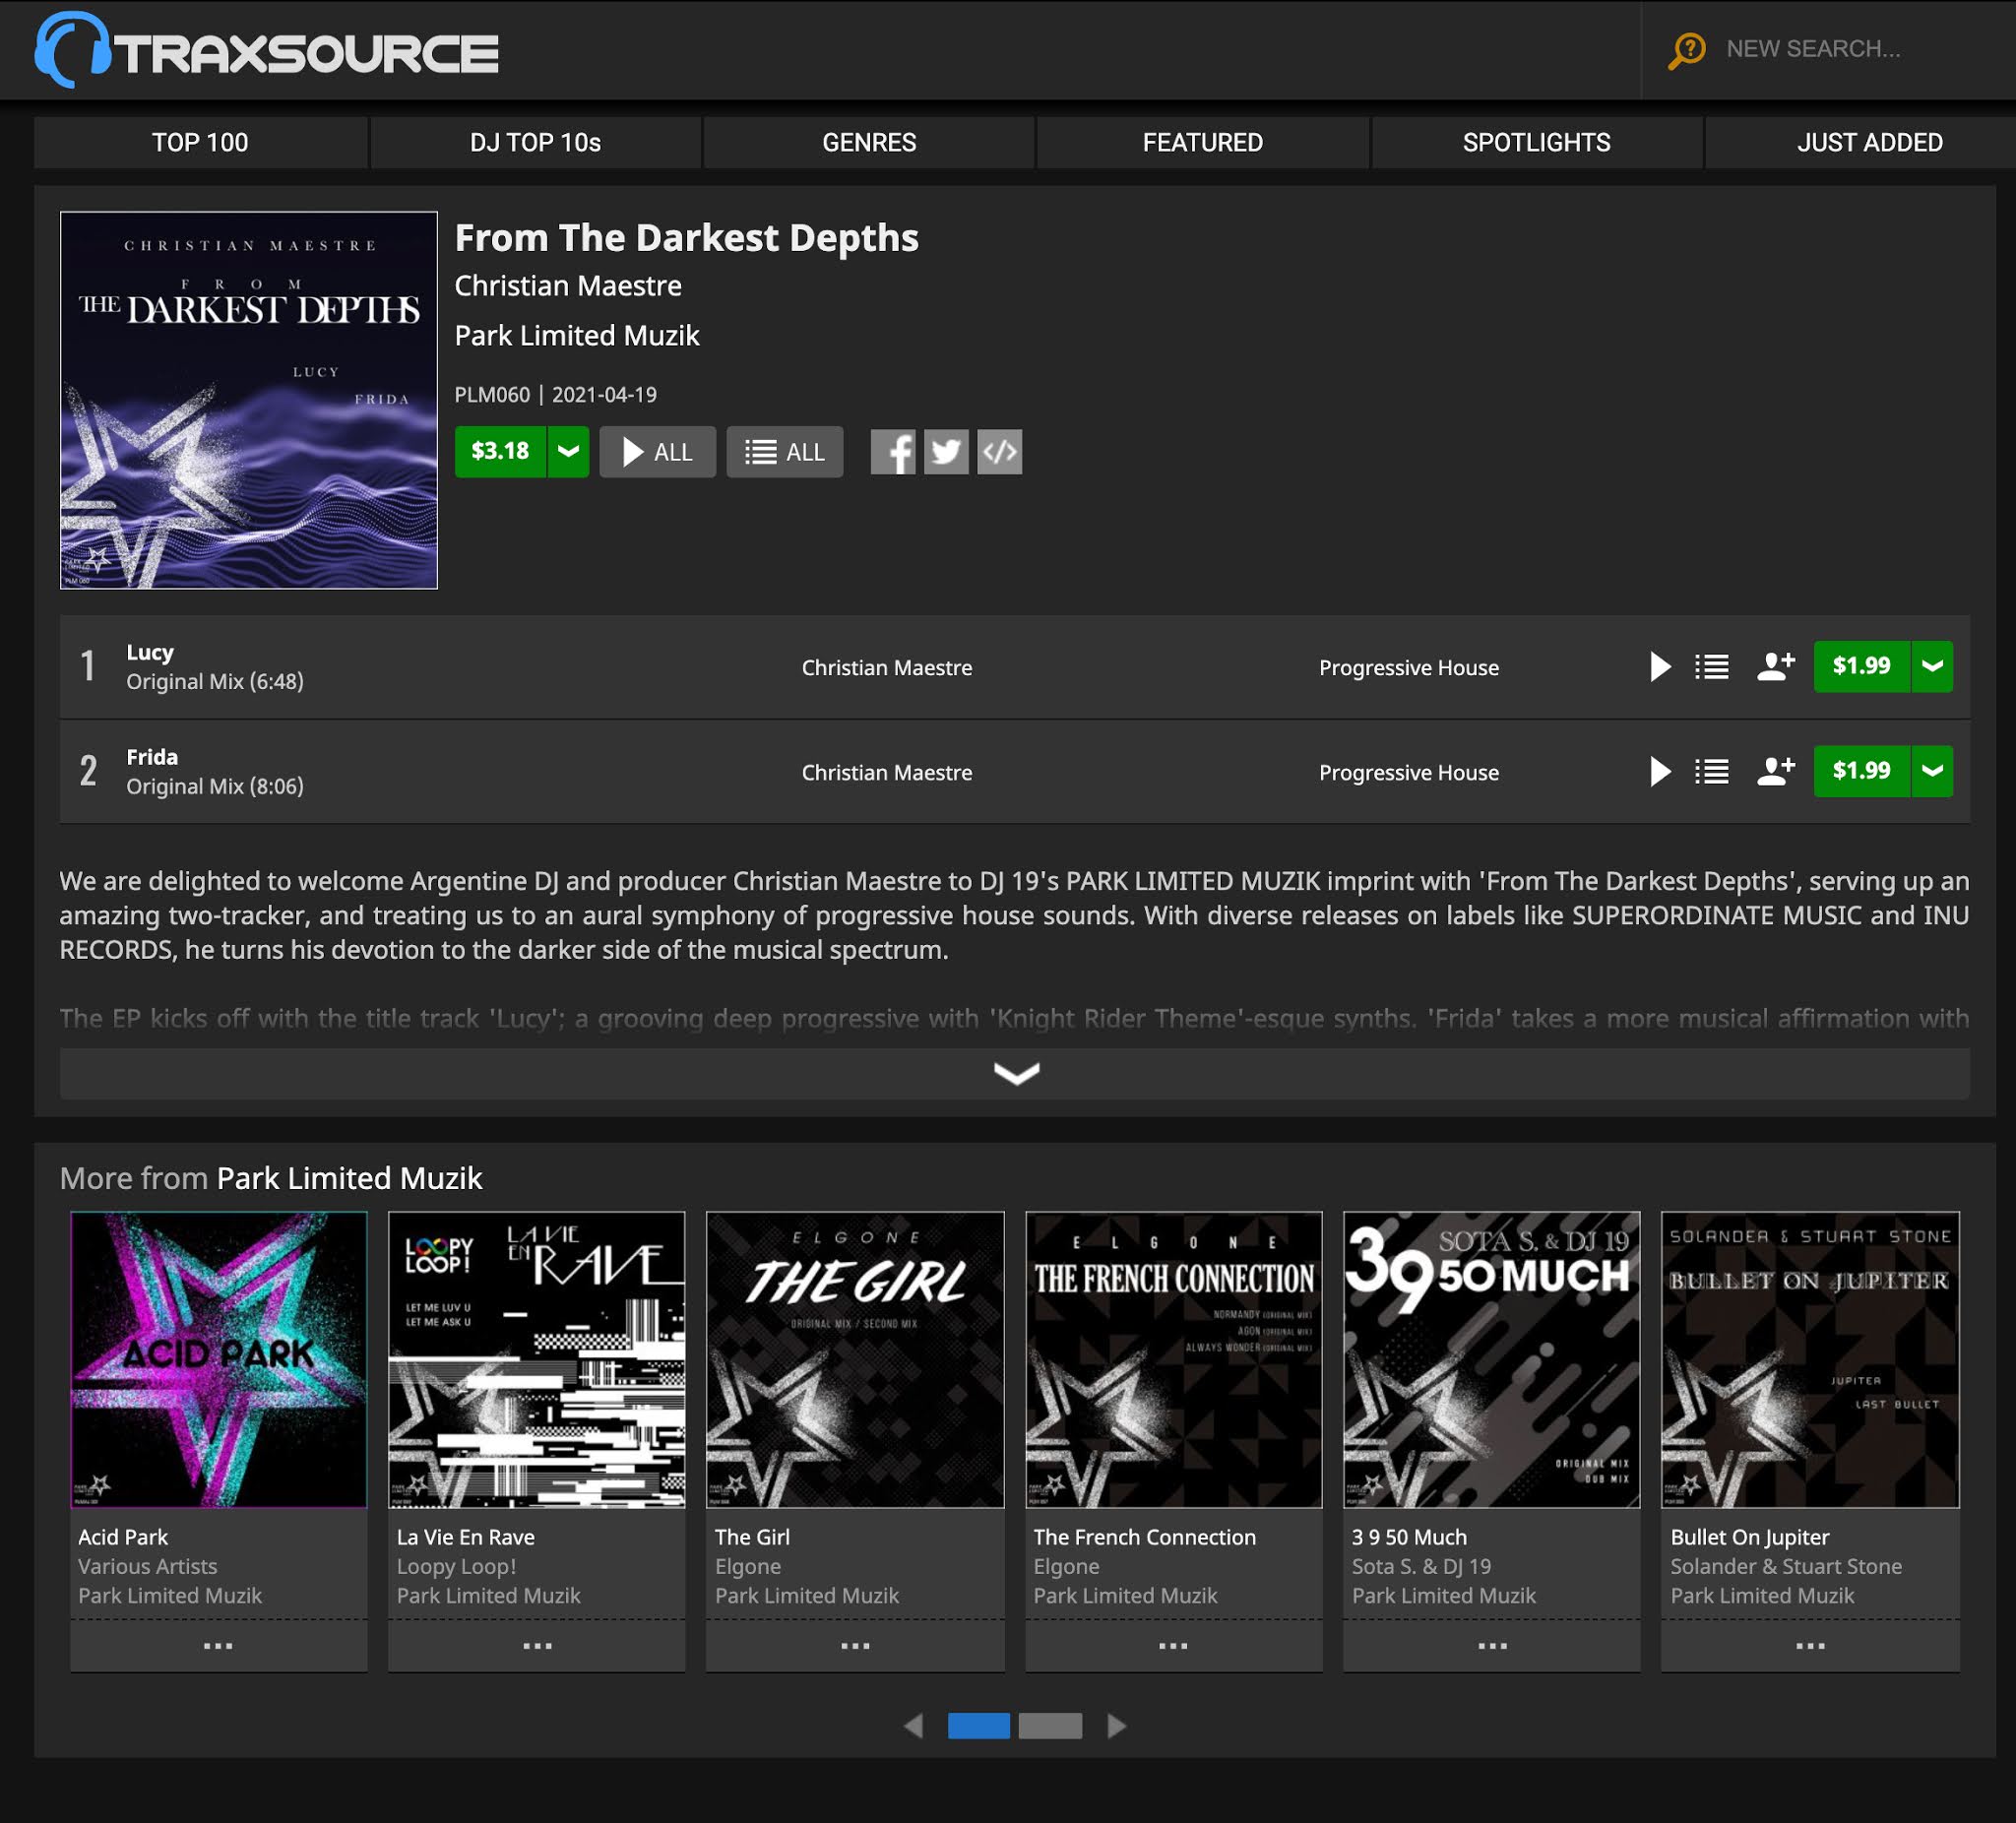Expand more options under The French Connection
This screenshot has height=1823, width=2016.
tap(1173, 1646)
